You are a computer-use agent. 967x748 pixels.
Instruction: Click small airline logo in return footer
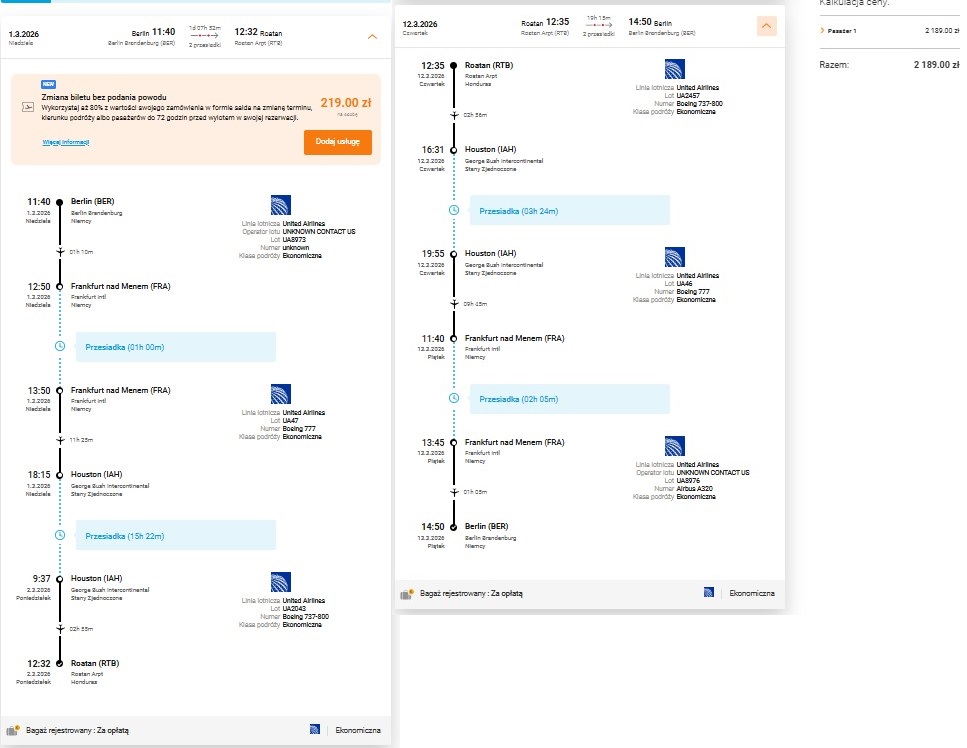click(x=709, y=593)
